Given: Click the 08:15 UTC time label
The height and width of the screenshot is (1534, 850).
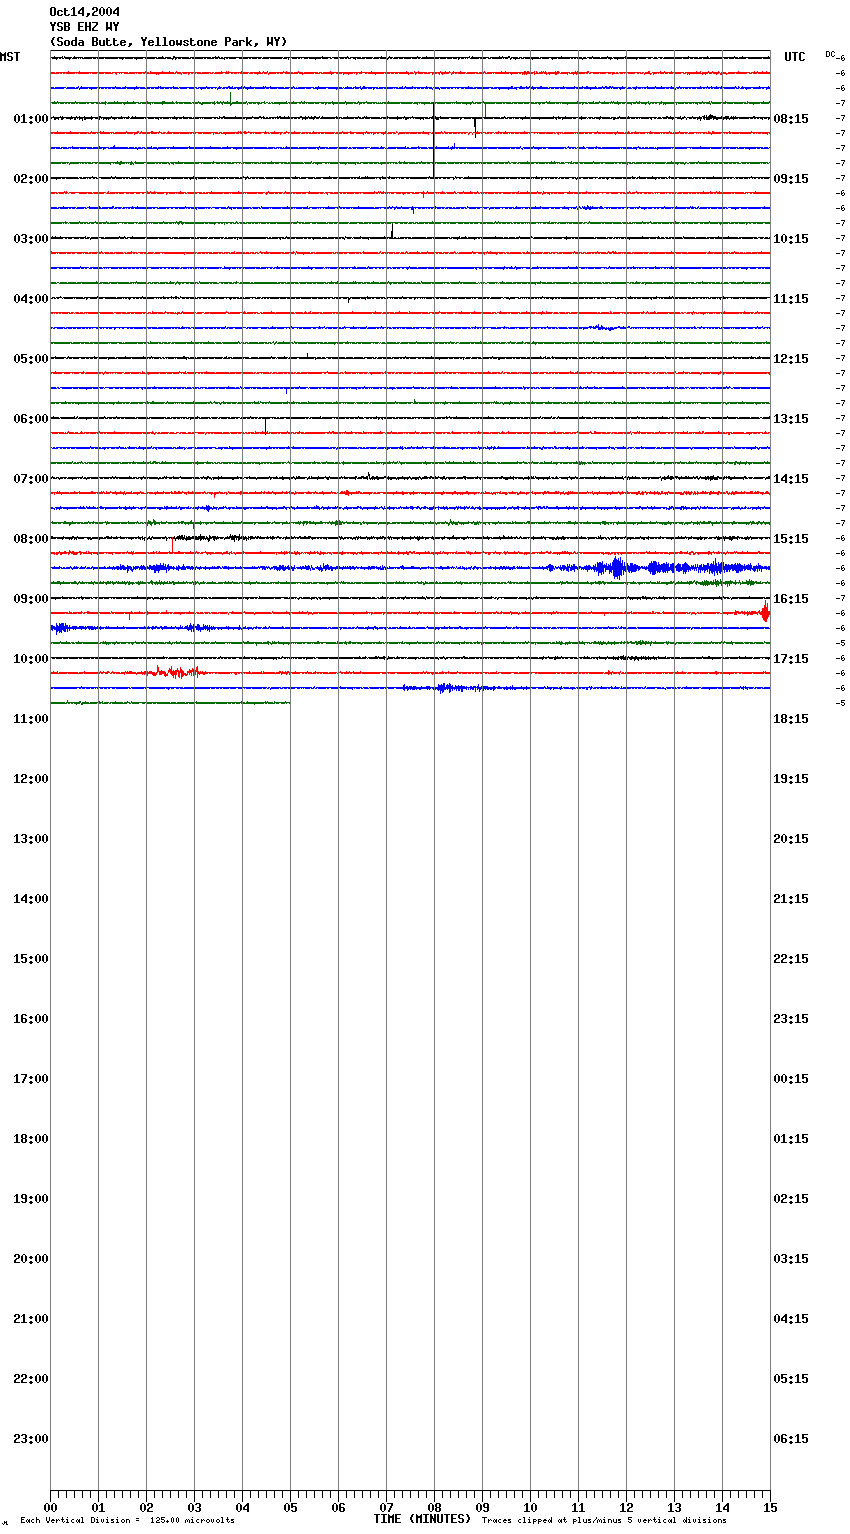Looking at the screenshot, I should 791,119.
